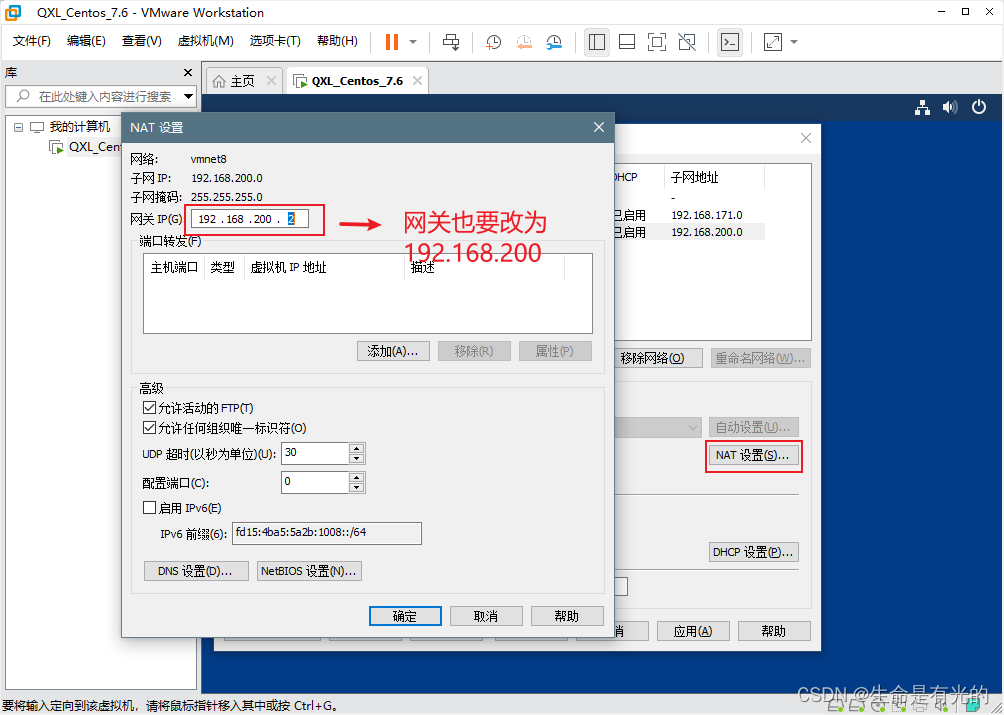
Task: Uncheck 允许活动的 FTP checkbox
Action: (150, 408)
